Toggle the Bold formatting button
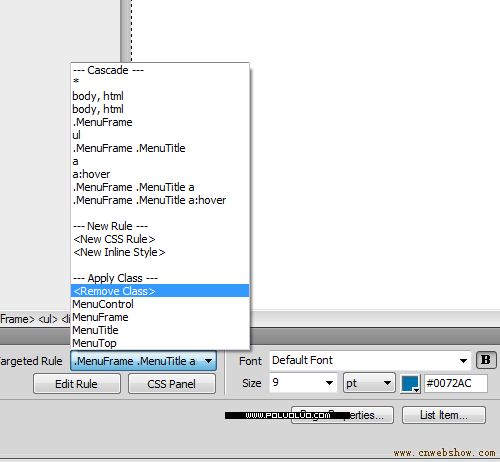500x462 pixels. coord(486,360)
